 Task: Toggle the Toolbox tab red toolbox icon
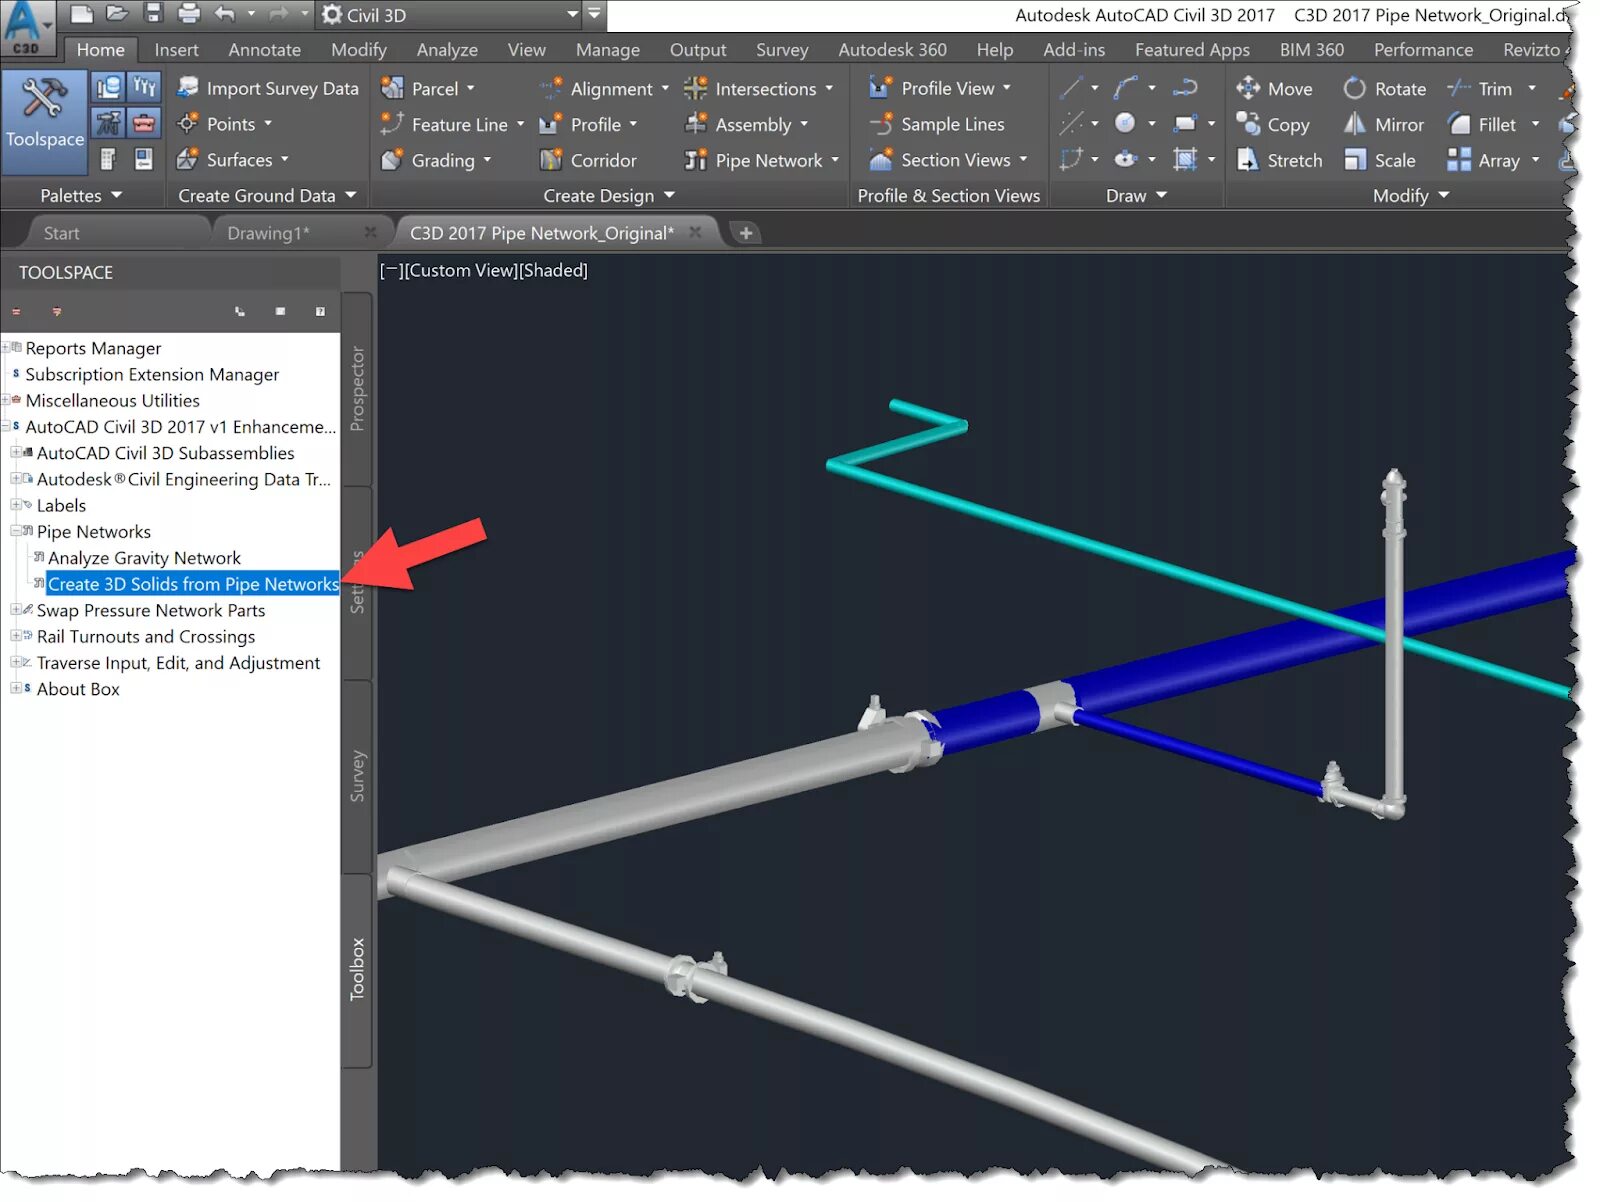click(x=144, y=124)
